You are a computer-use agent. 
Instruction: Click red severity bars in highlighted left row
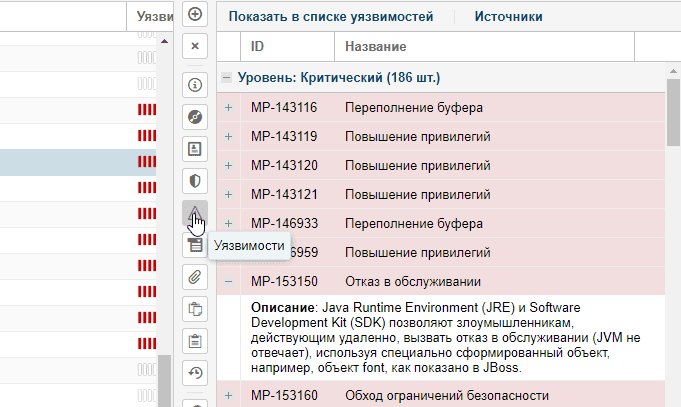pos(147,162)
